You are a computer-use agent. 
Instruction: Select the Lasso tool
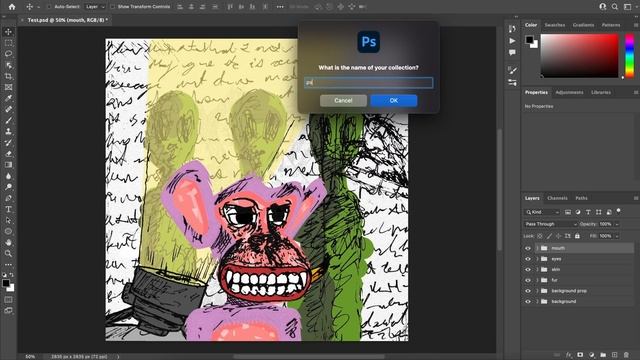point(8,54)
